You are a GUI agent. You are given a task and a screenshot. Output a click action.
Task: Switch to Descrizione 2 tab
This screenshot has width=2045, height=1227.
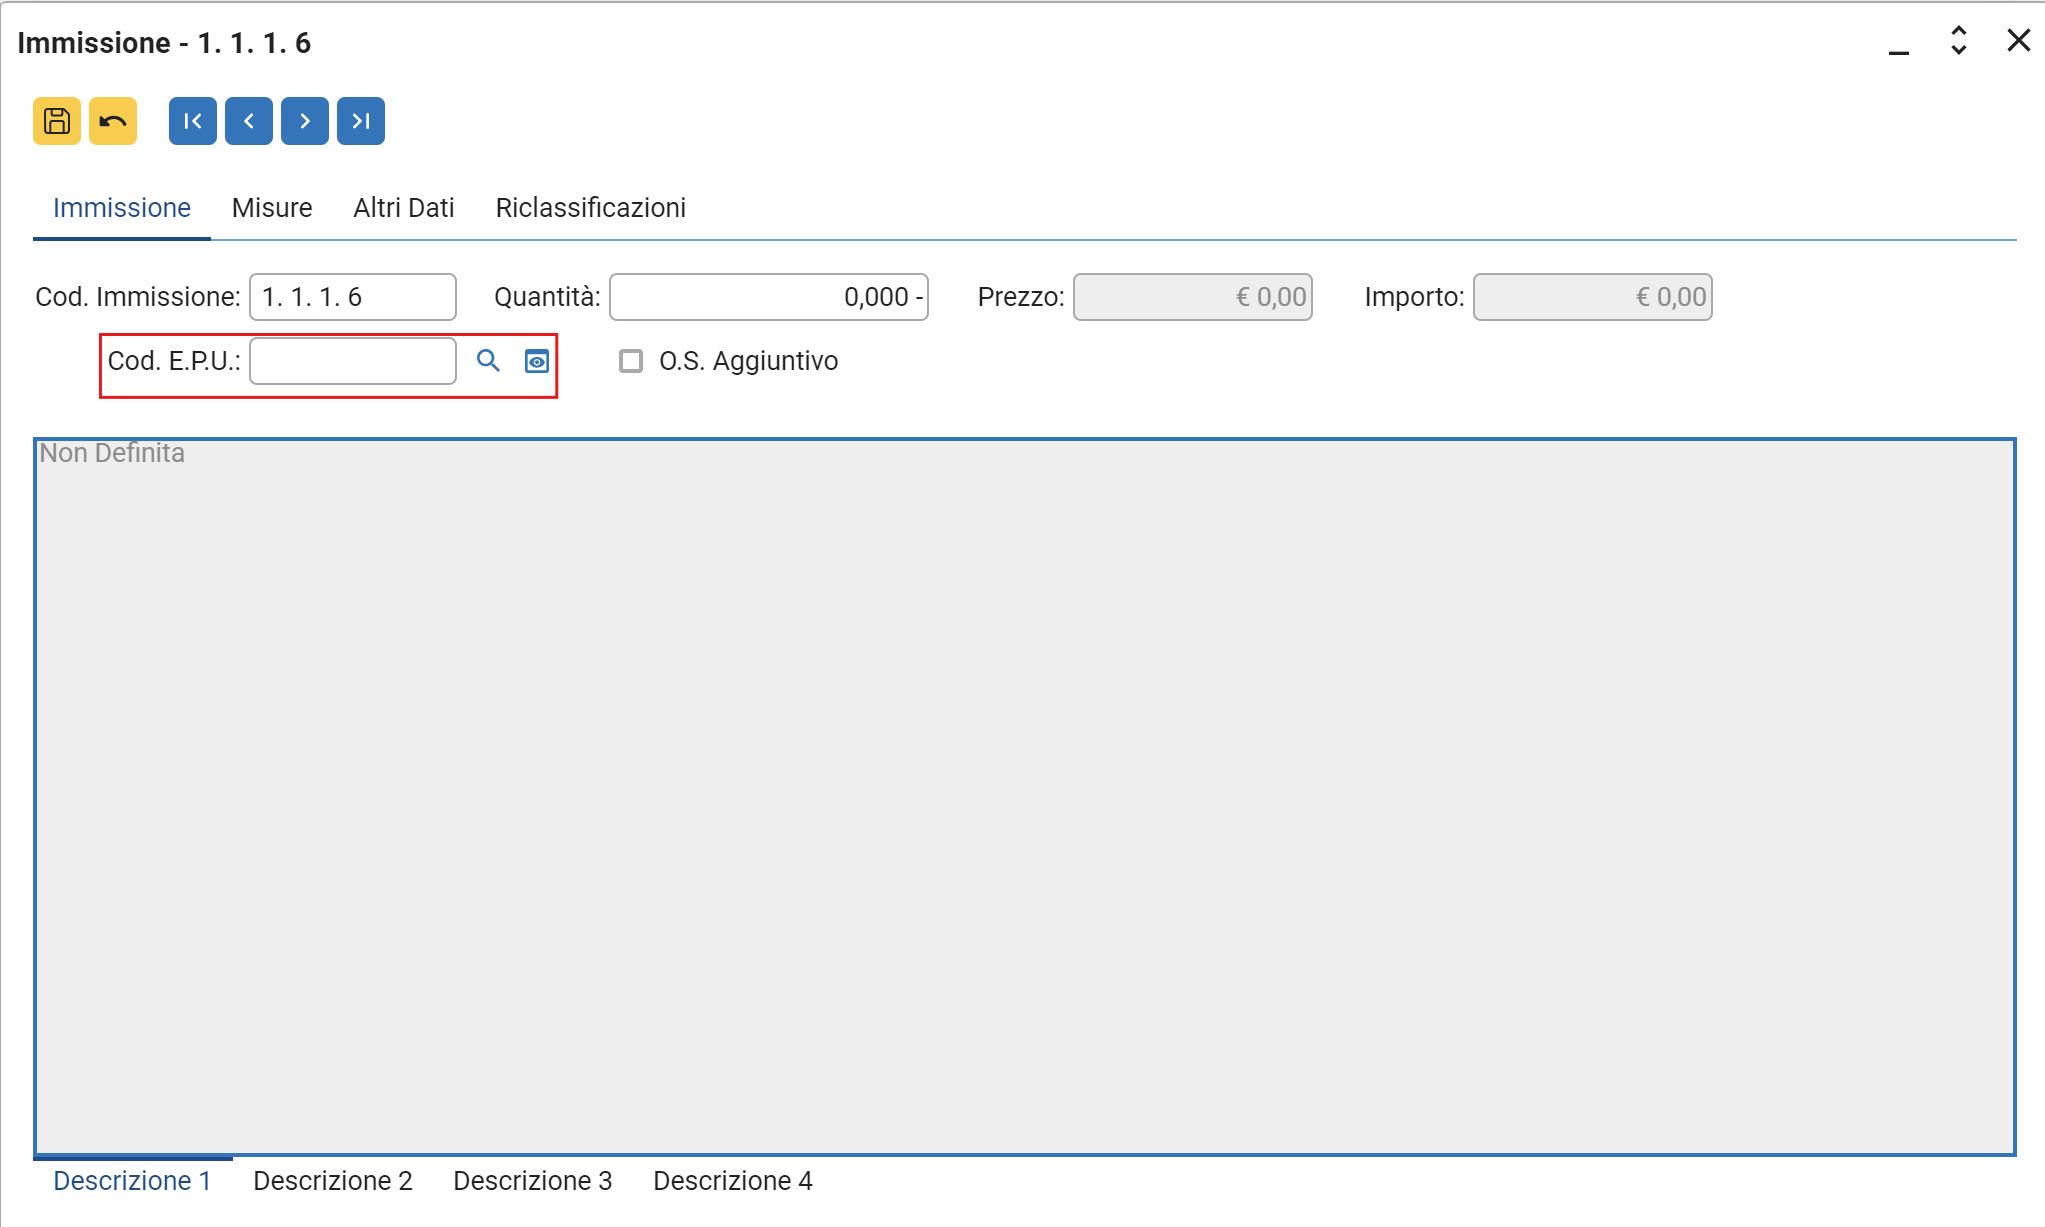click(333, 1181)
